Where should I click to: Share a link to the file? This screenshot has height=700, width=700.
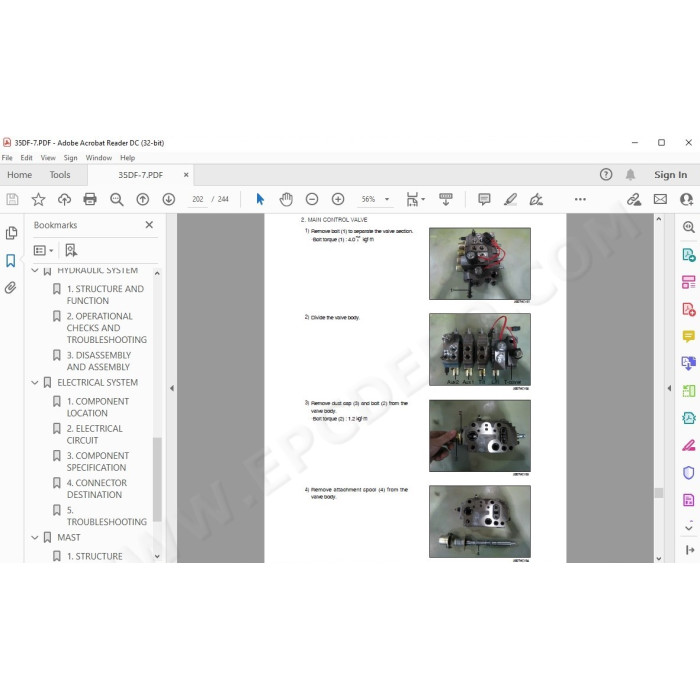(x=634, y=199)
